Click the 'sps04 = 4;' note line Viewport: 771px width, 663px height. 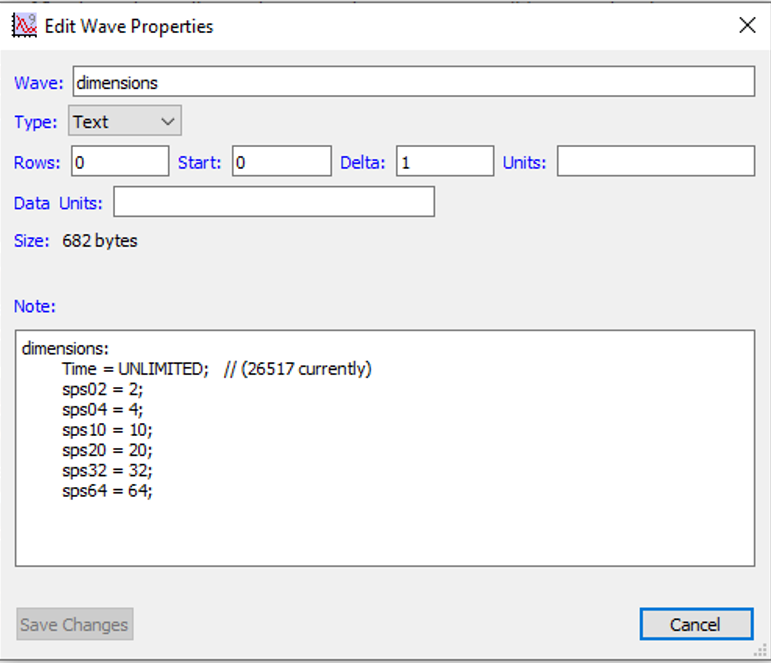point(102,410)
